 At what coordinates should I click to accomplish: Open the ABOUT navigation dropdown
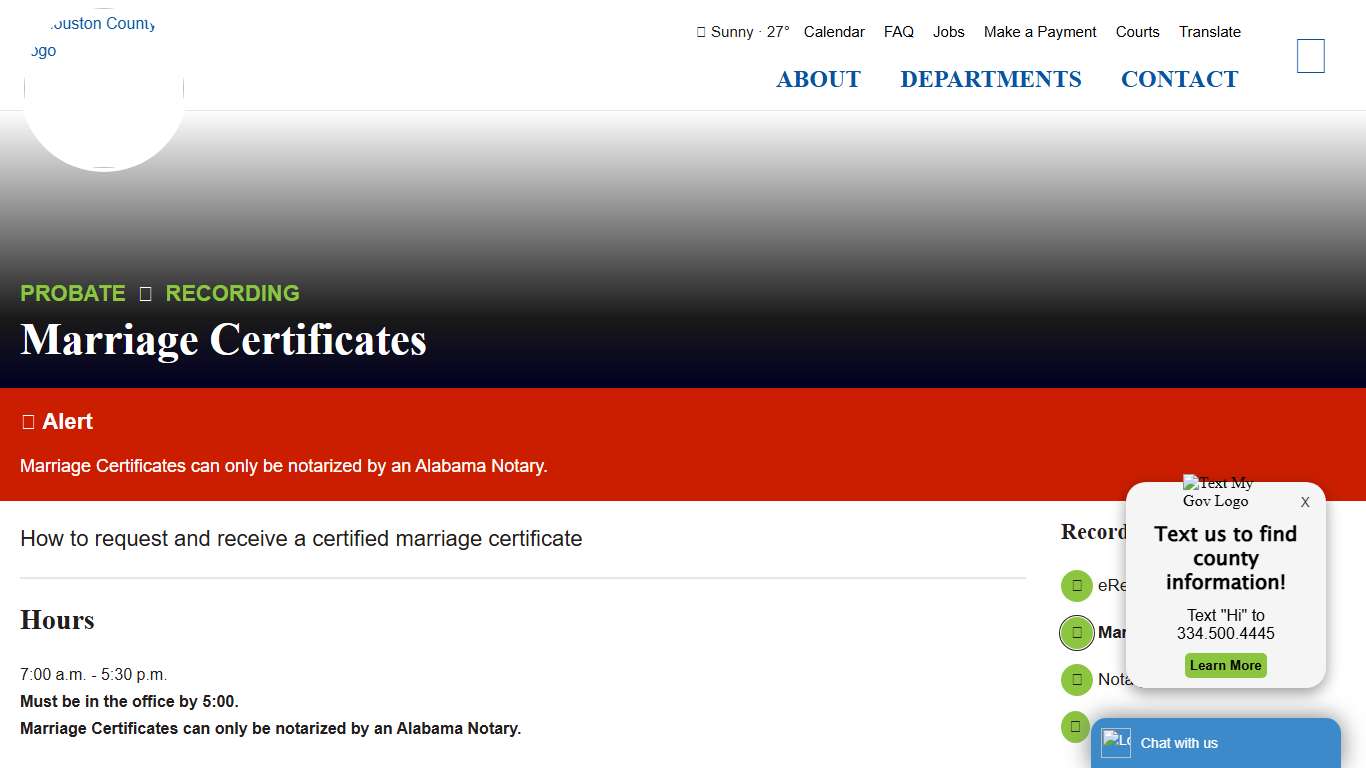pyautogui.click(x=818, y=79)
